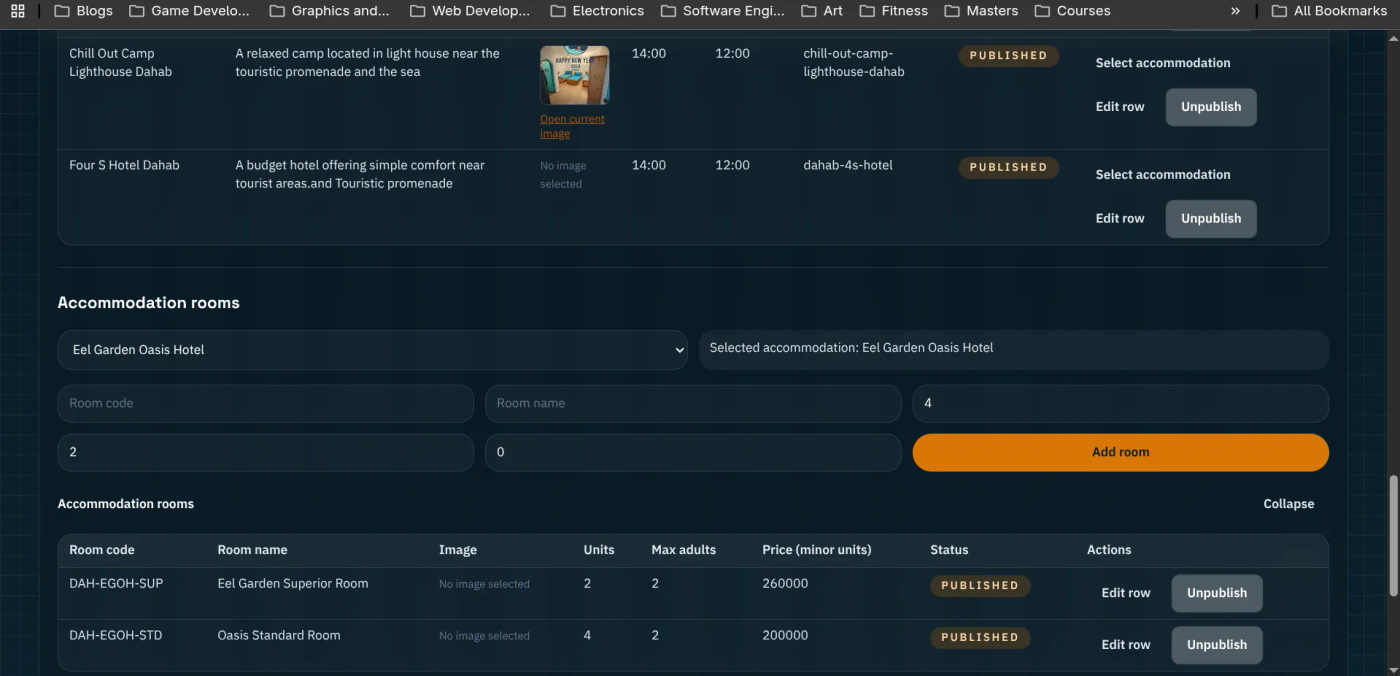Click the max adults field showing 2
The image size is (1400, 676).
click(x=265, y=453)
